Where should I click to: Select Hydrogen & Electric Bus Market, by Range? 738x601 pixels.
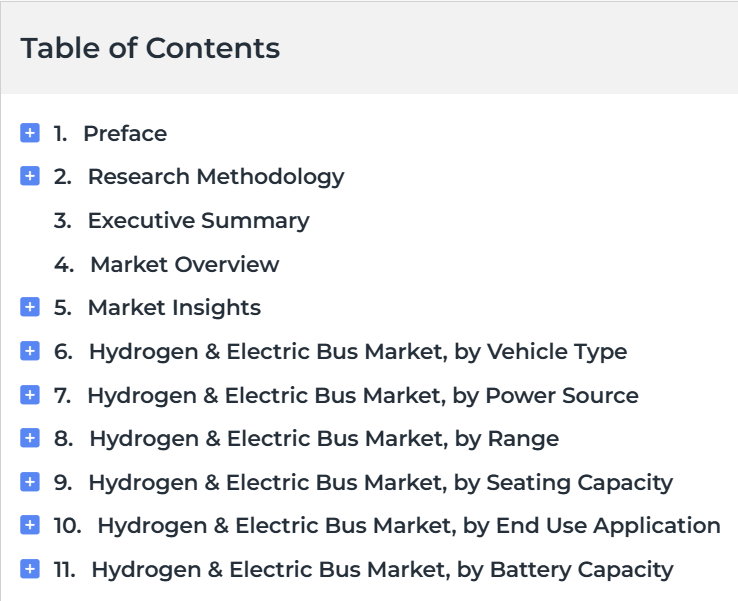[324, 439]
